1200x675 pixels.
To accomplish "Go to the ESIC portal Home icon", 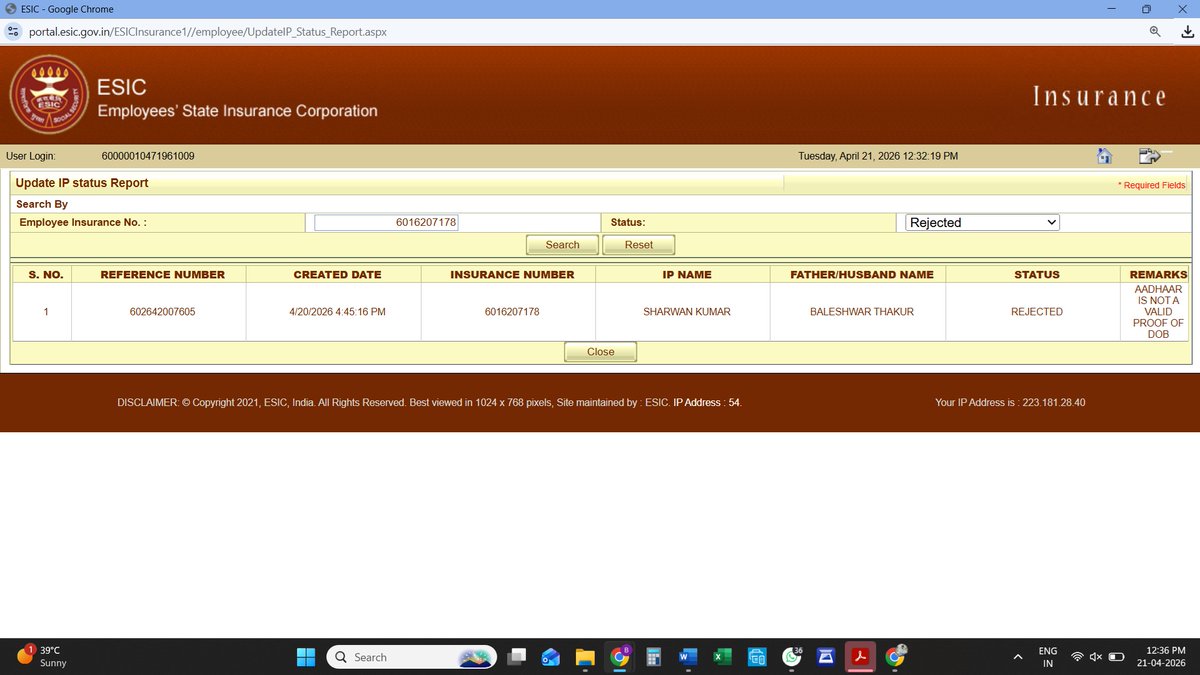I will click(1104, 156).
